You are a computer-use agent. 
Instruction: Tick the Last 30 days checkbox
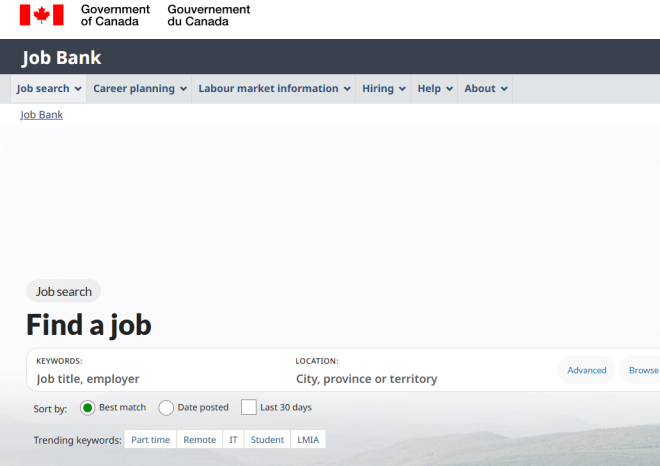(249, 407)
